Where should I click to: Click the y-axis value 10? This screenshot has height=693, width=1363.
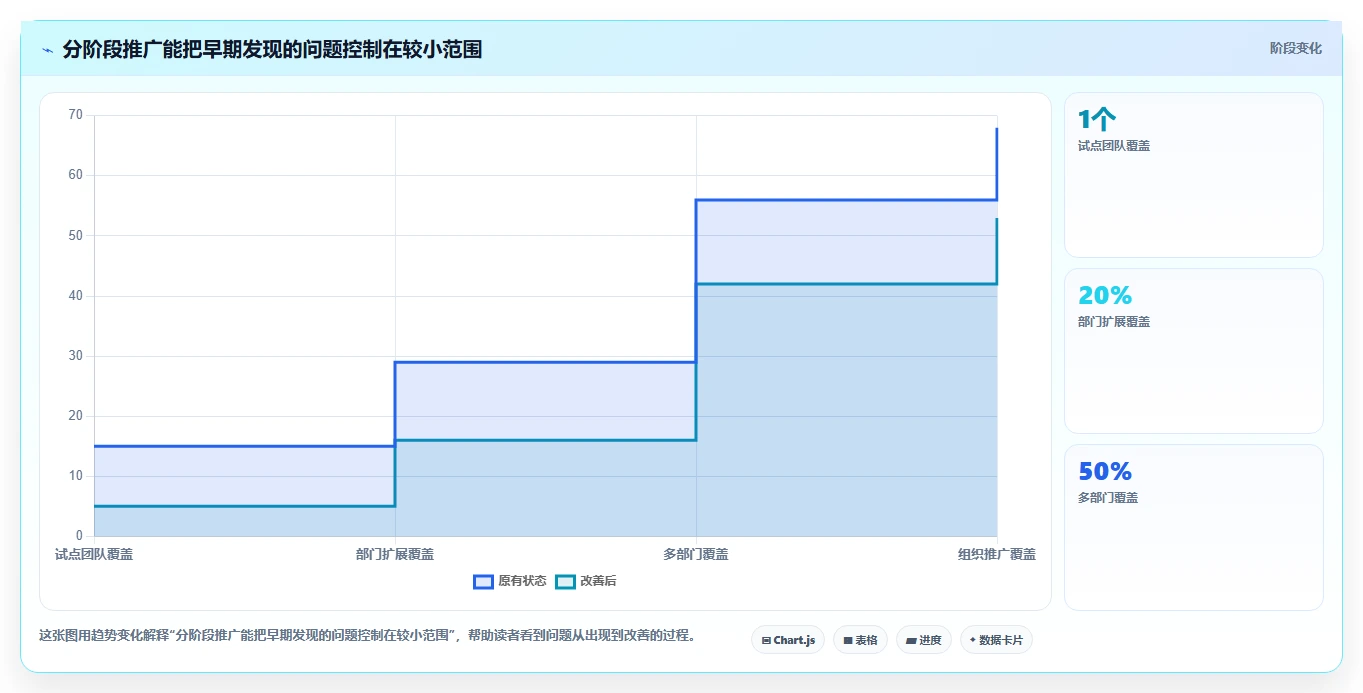point(76,476)
